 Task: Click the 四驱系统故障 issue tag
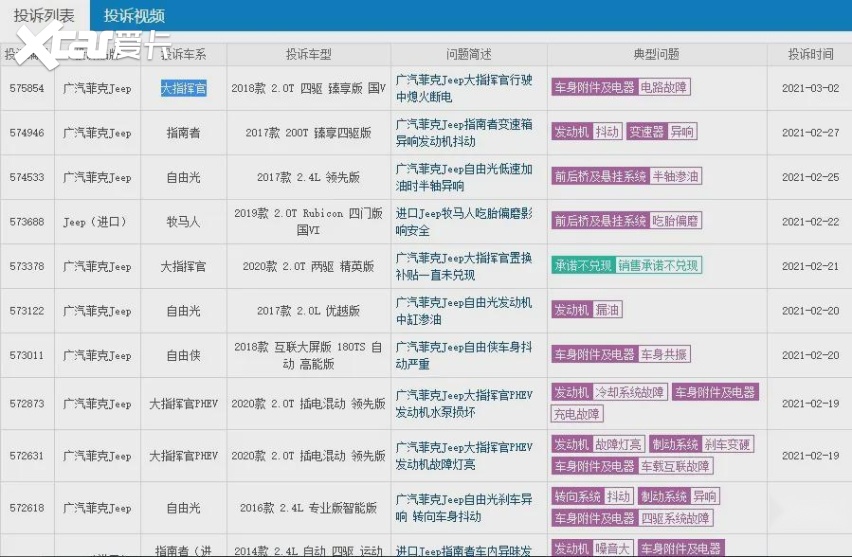click(x=676, y=518)
